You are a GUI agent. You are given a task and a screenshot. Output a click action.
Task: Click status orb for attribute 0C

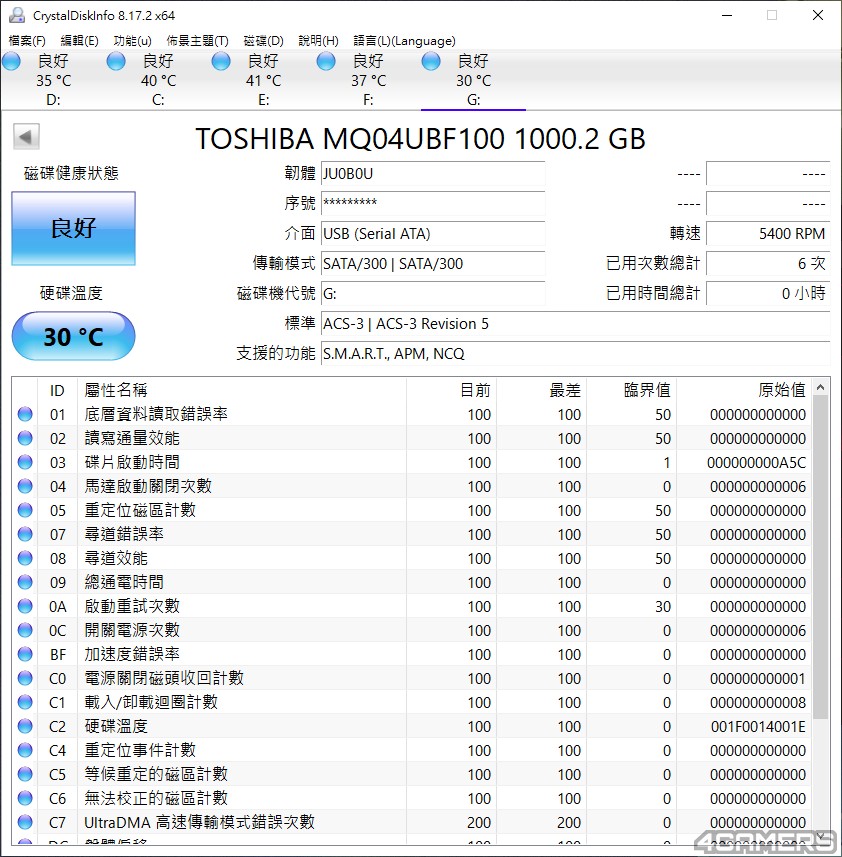pos(25,631)
